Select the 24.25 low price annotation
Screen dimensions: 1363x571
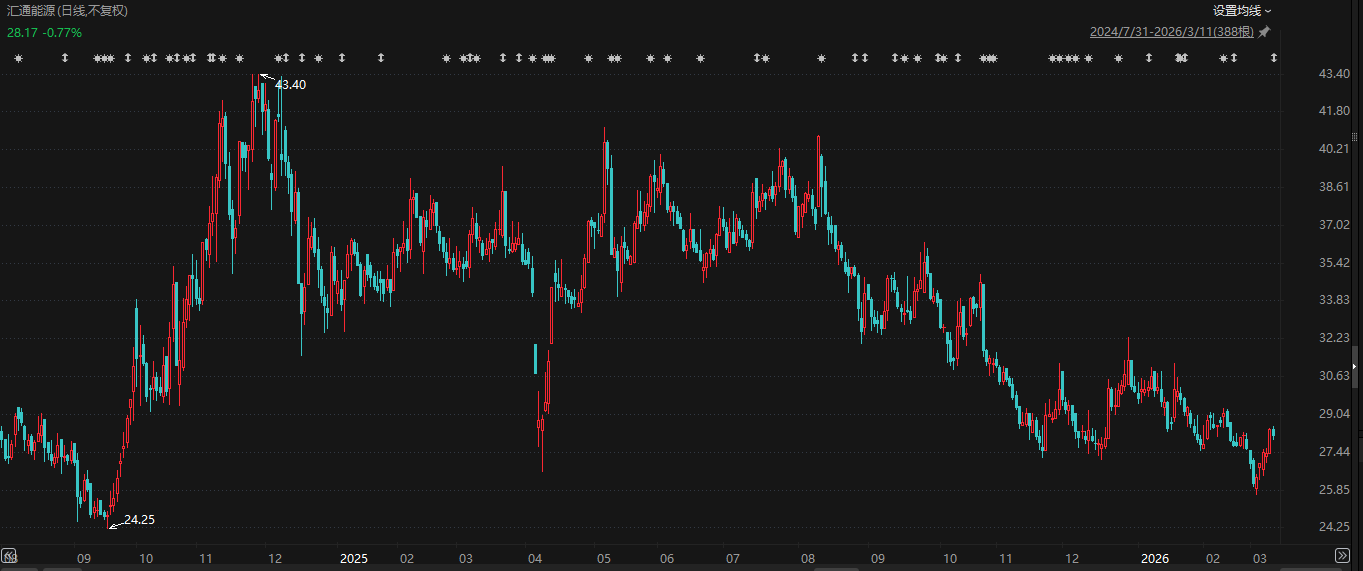click(x=140, y=520)
